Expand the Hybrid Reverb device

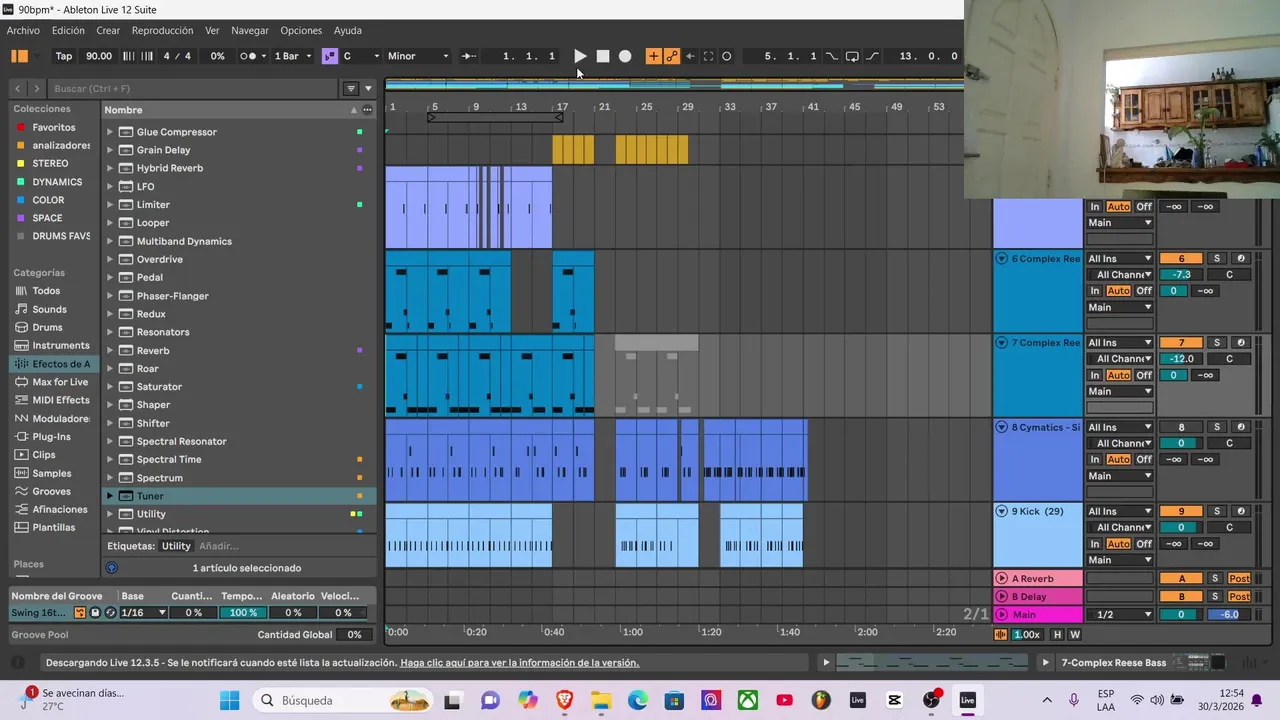point(110,168)
